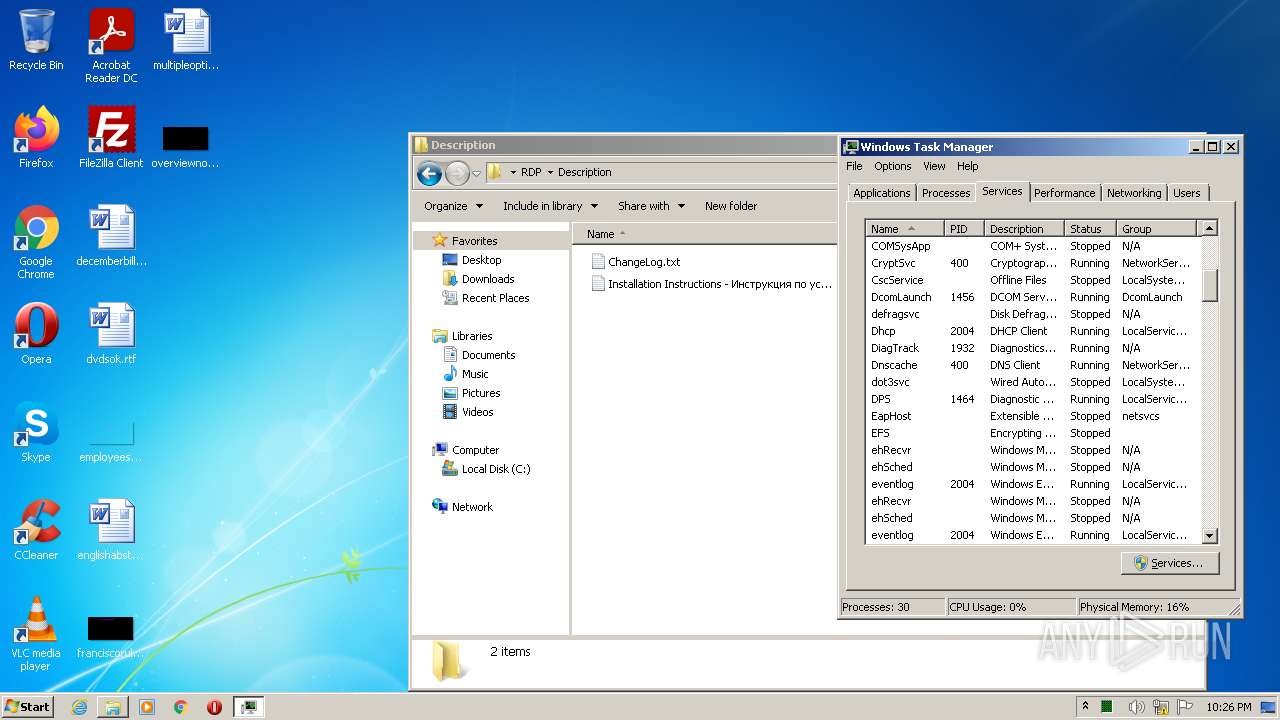This screenshot has width=1280, height=720.
Task: Select the FileZilla Client desktop icon
Action: coord(111,137)
